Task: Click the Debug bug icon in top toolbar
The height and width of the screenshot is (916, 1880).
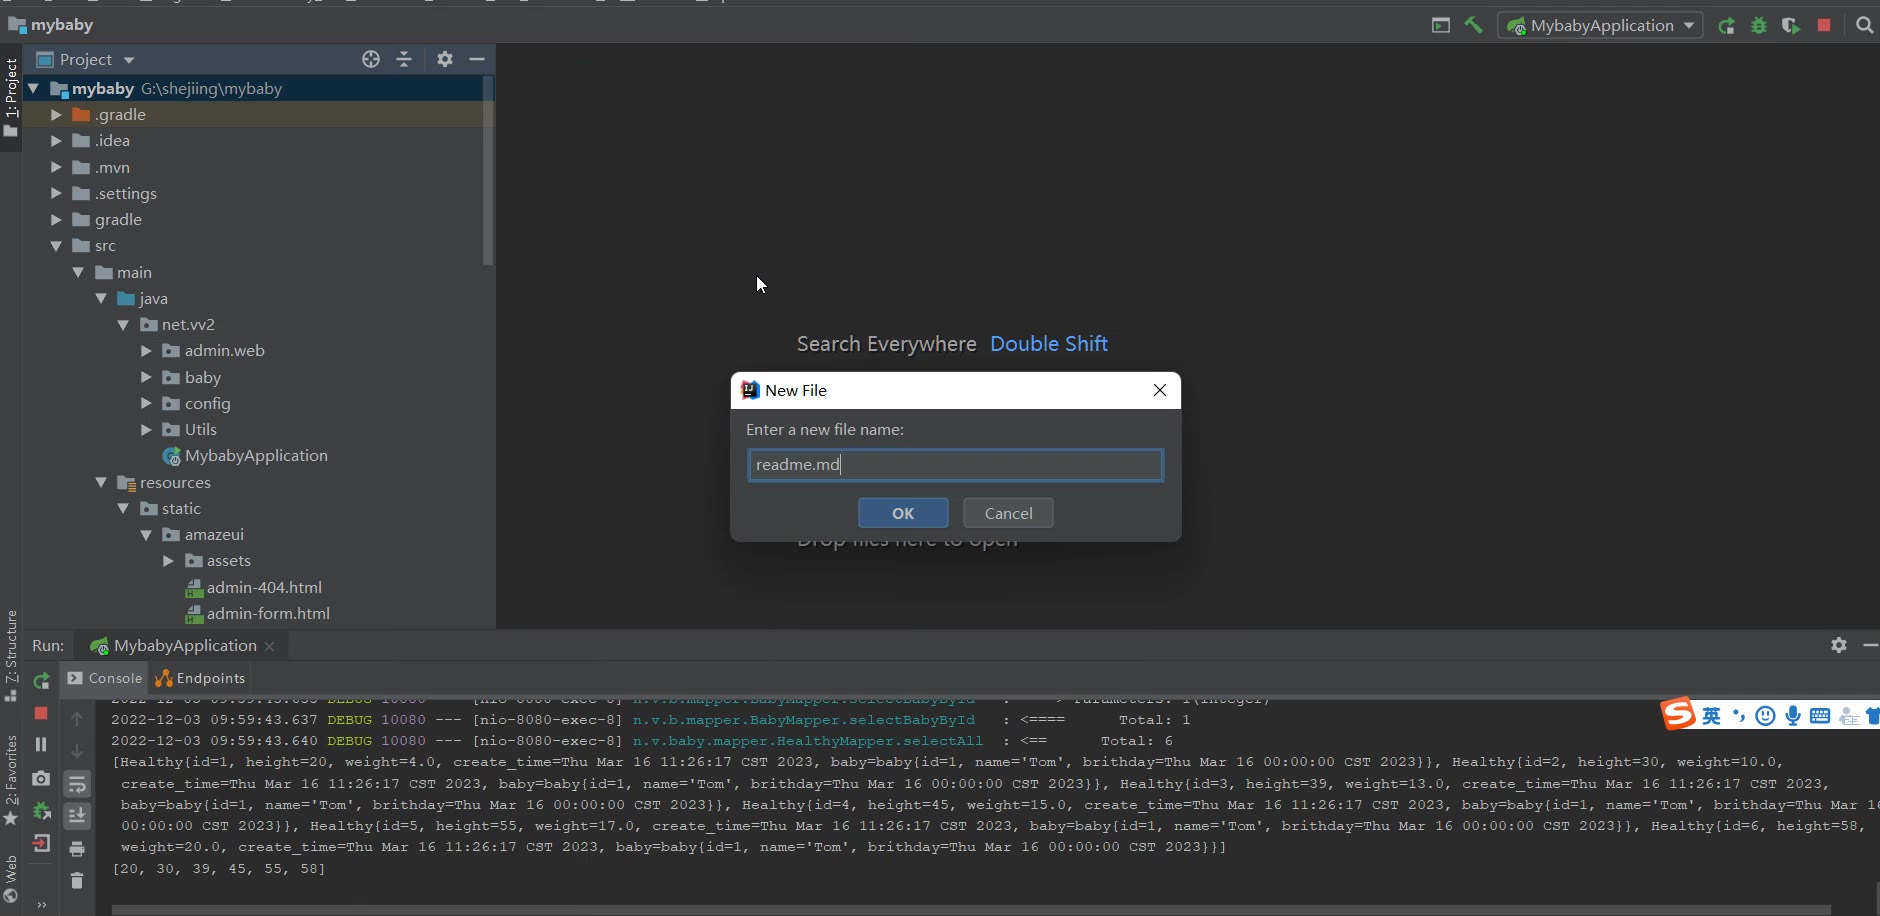Action: tap(1759, 26)
